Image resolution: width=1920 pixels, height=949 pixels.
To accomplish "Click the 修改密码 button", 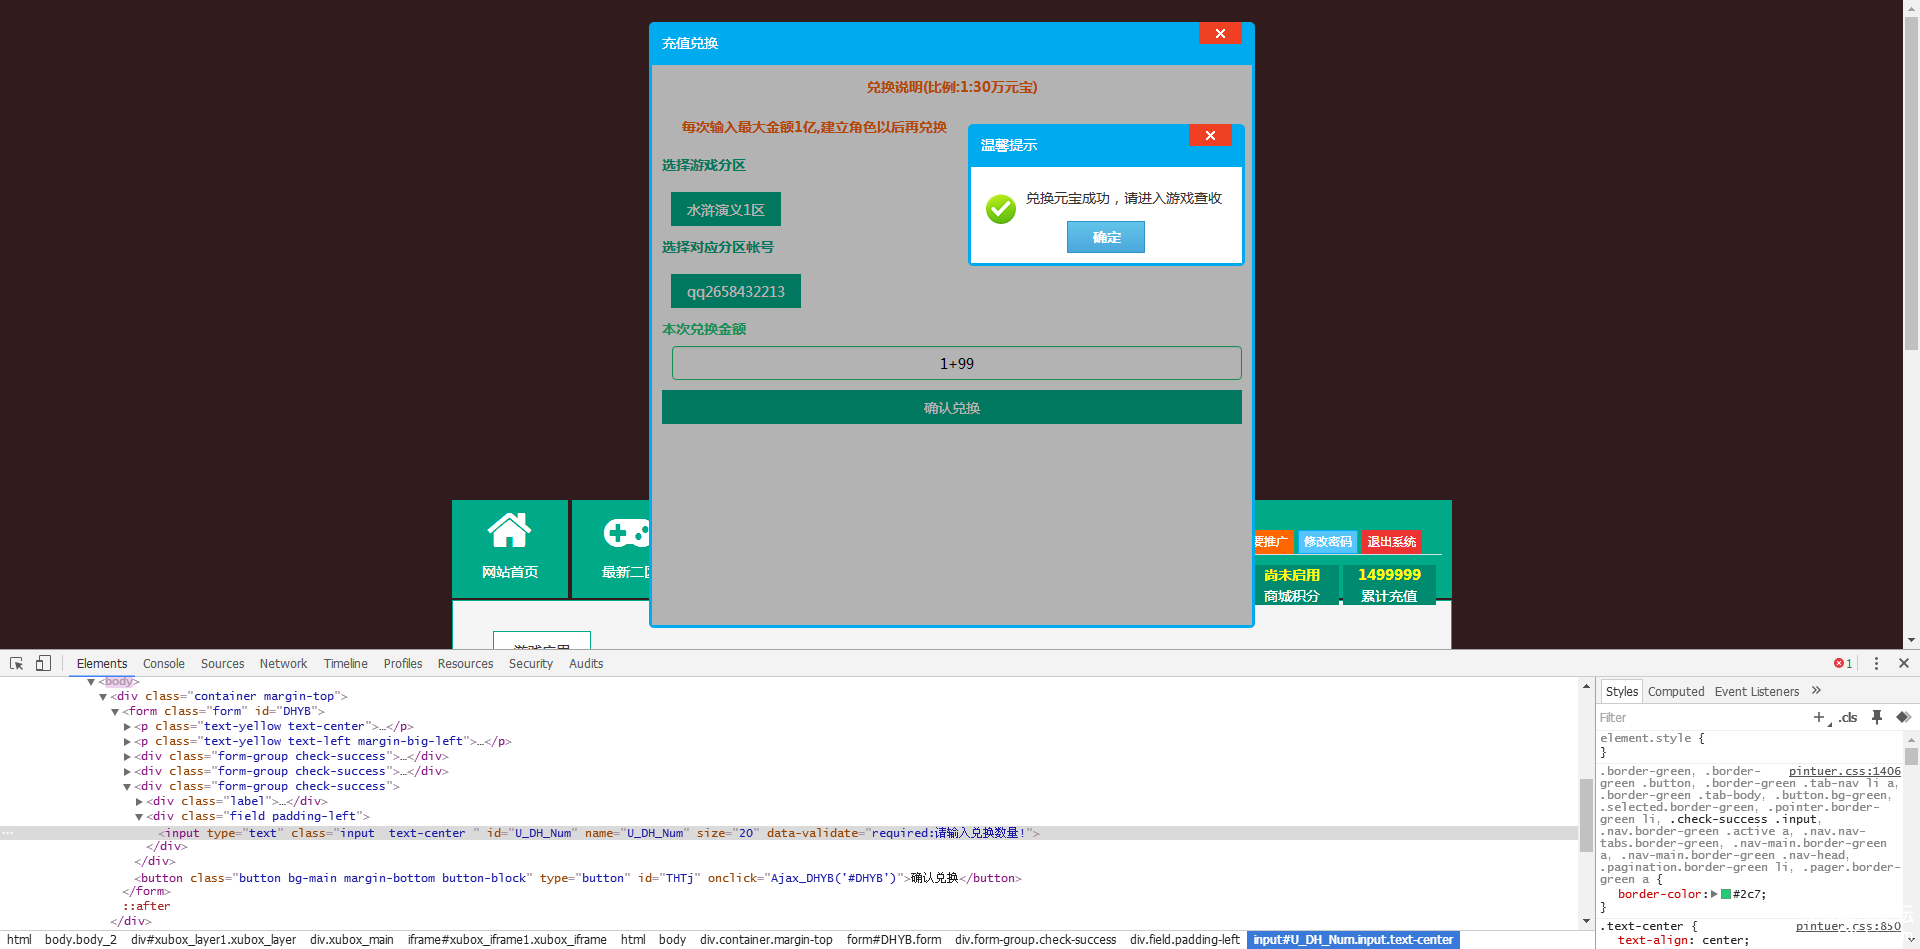I will (1327, 541).
